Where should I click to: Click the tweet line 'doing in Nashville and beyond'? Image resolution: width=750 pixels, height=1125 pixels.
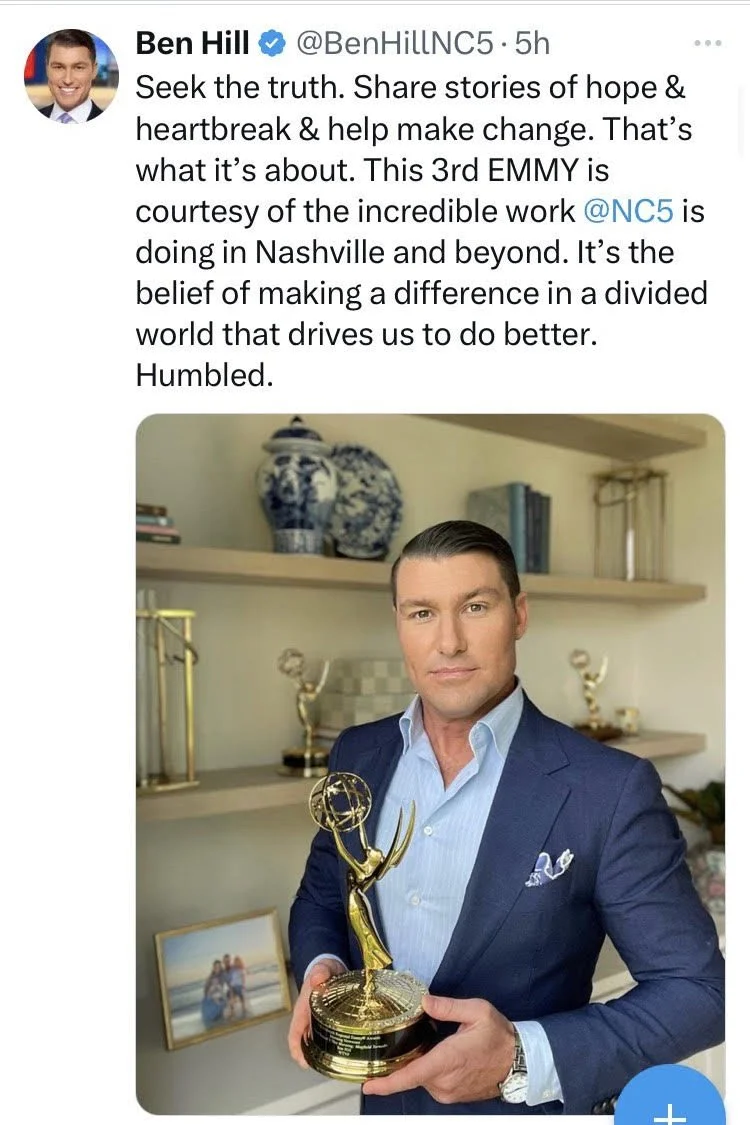click(405, 252)
